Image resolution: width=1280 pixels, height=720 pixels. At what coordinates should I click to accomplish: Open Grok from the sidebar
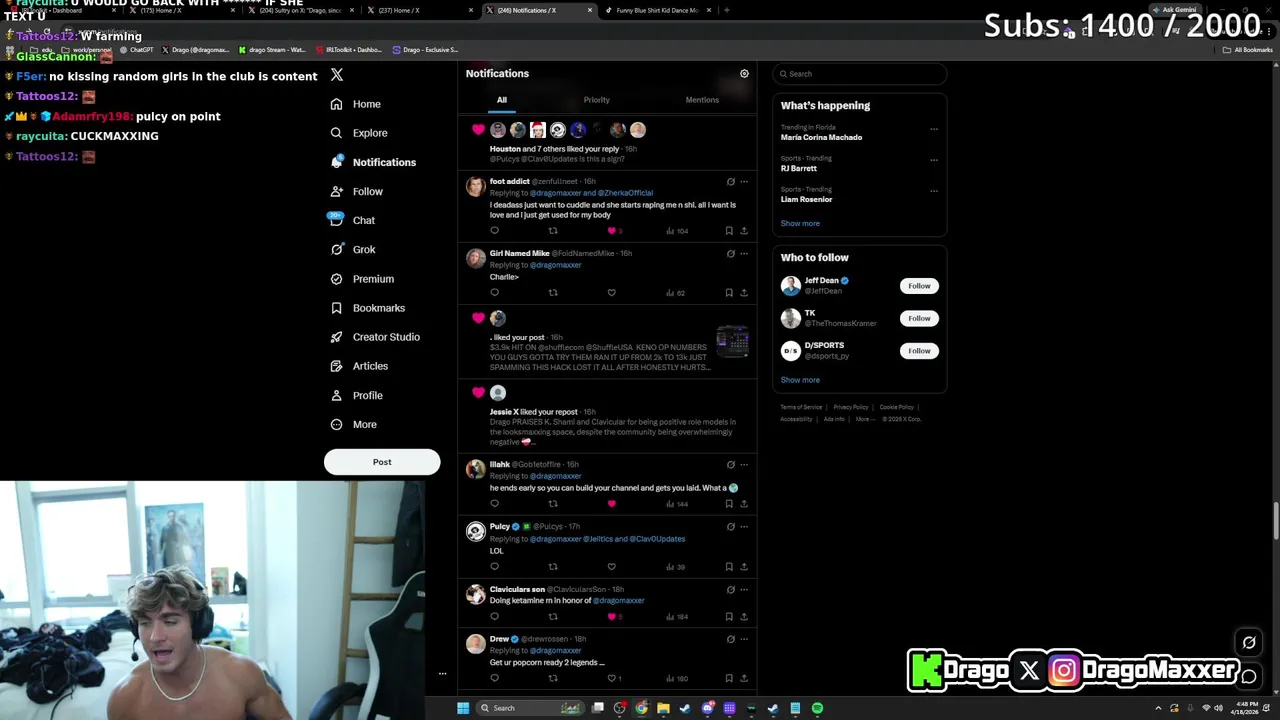click(x=353, y=250)
